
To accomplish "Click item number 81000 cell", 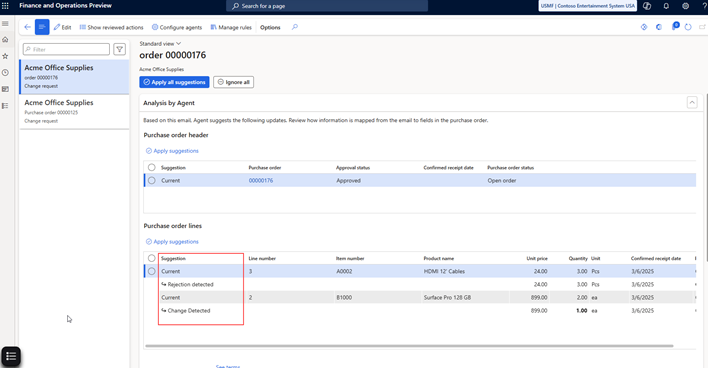I will 344,298.
